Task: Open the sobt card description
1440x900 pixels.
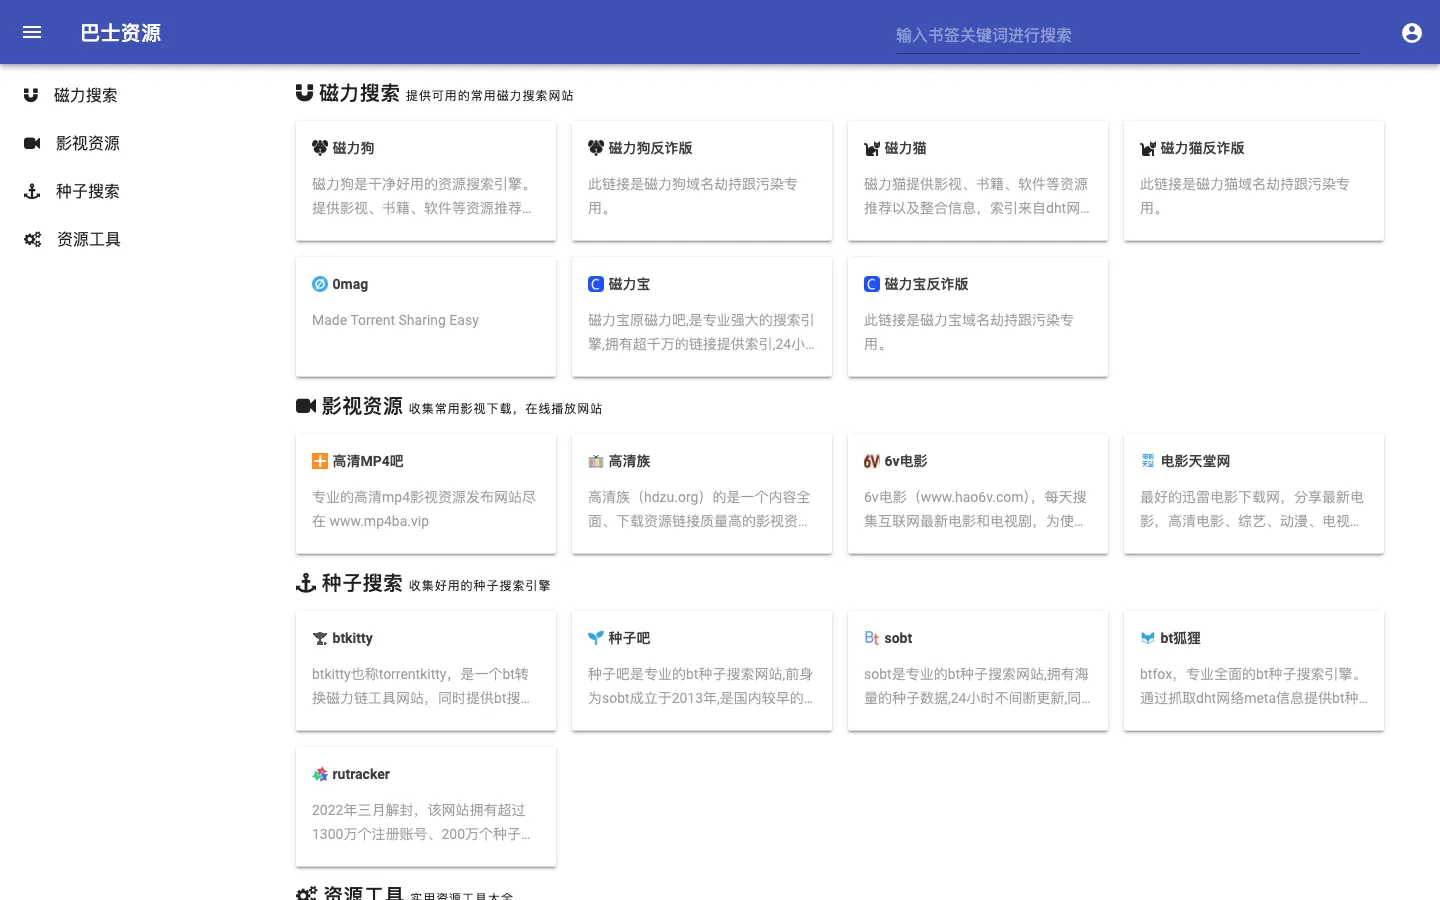Action: click(x=978, y=686)
